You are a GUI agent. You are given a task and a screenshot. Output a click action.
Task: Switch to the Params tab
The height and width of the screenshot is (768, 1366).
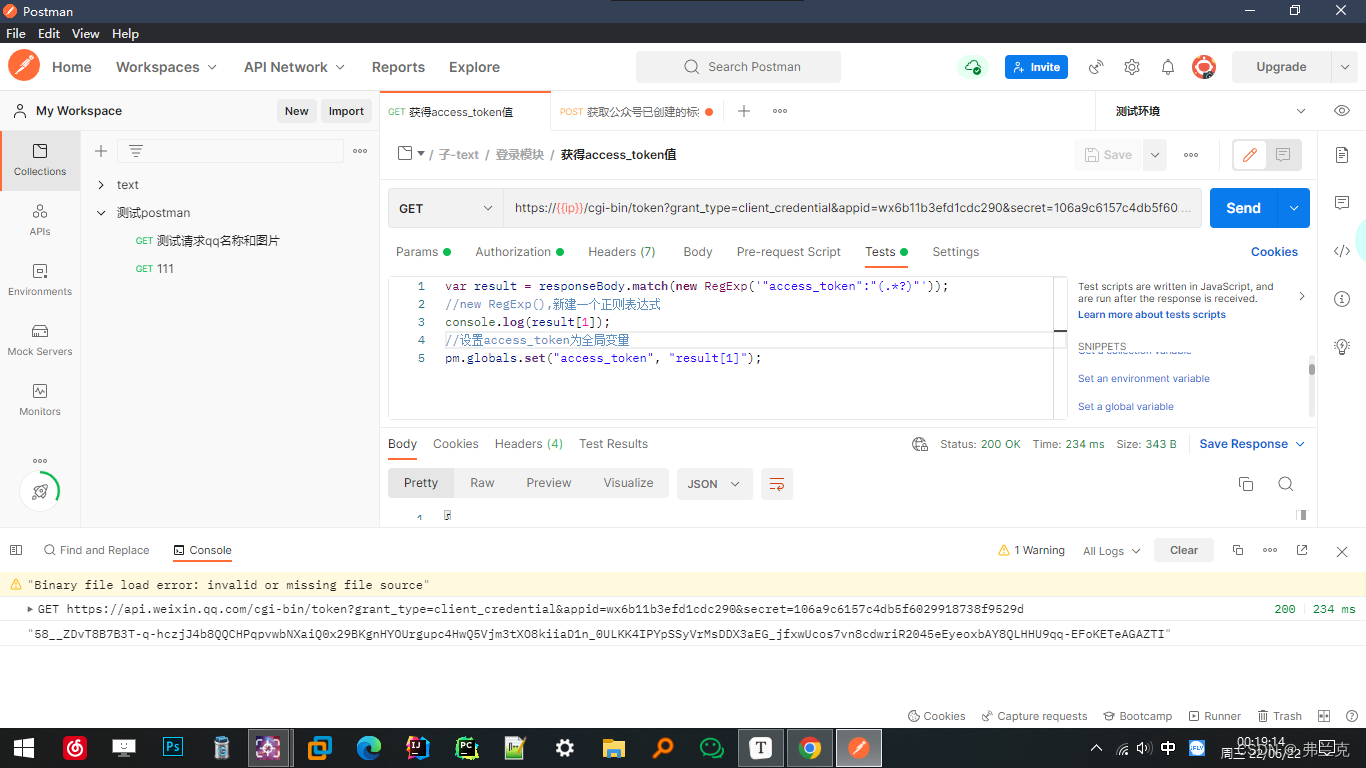(x=423, y=252)
